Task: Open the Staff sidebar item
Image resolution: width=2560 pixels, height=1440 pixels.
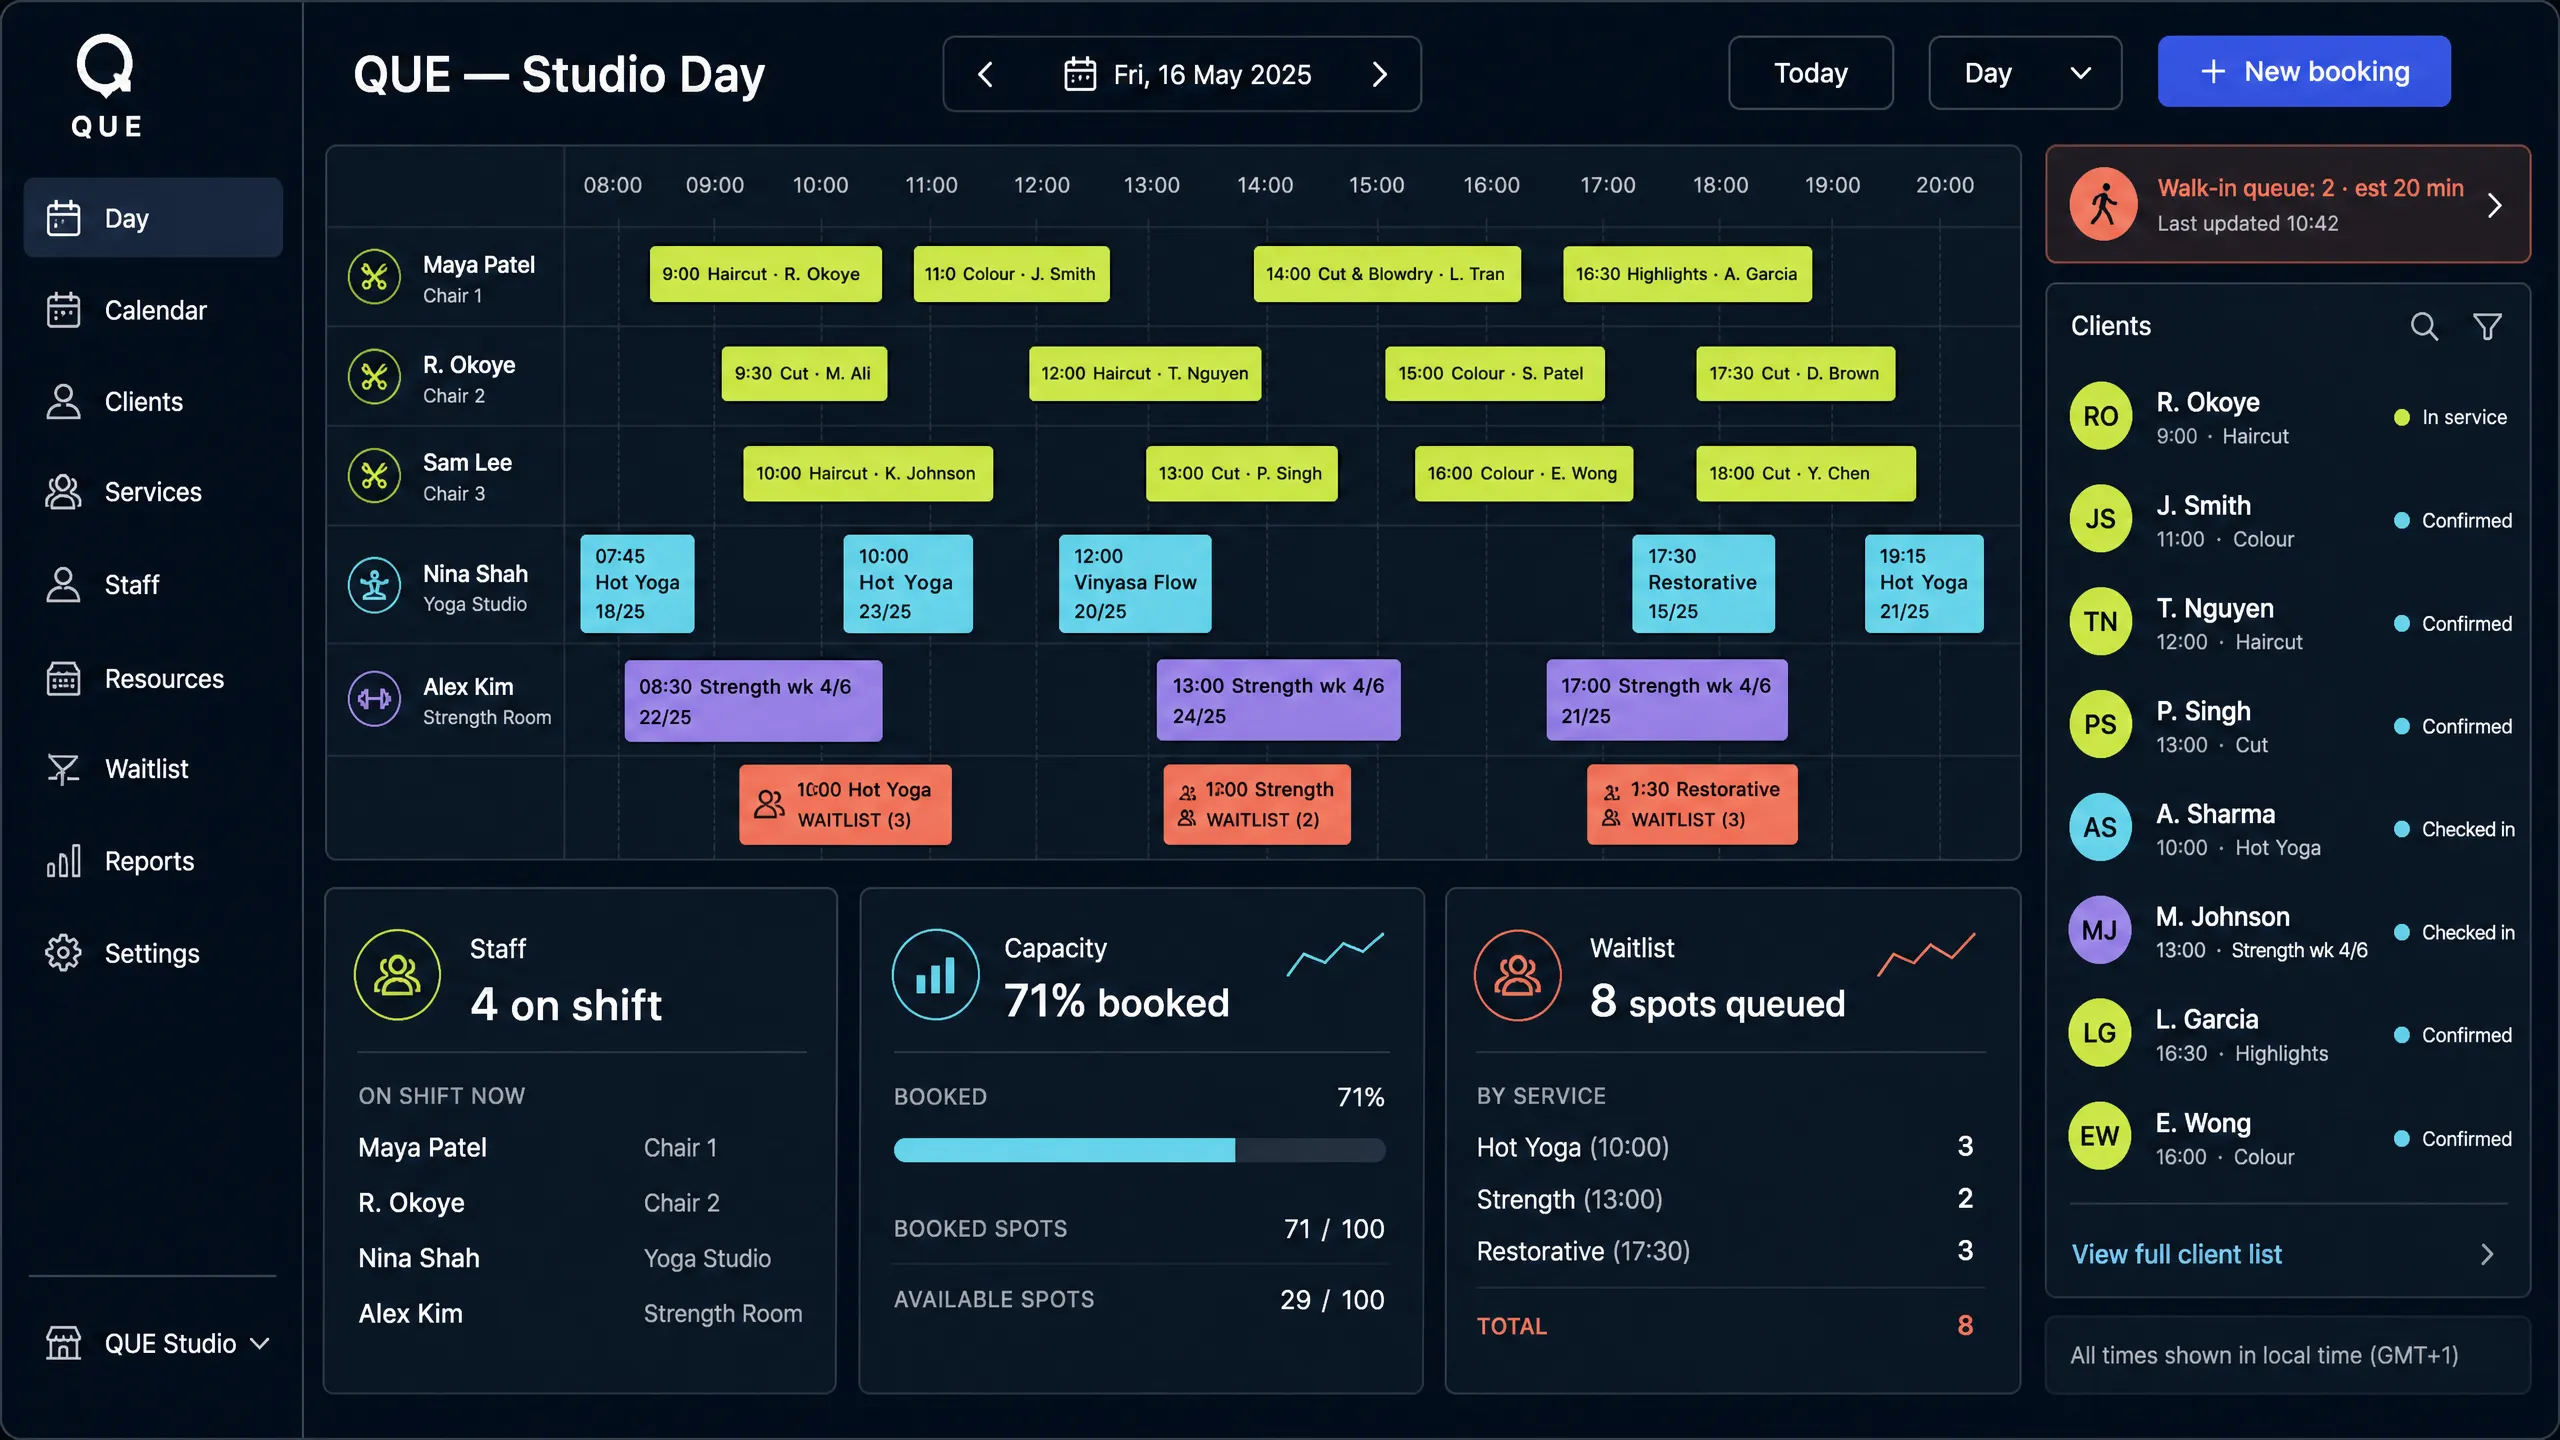Action: 153,584
